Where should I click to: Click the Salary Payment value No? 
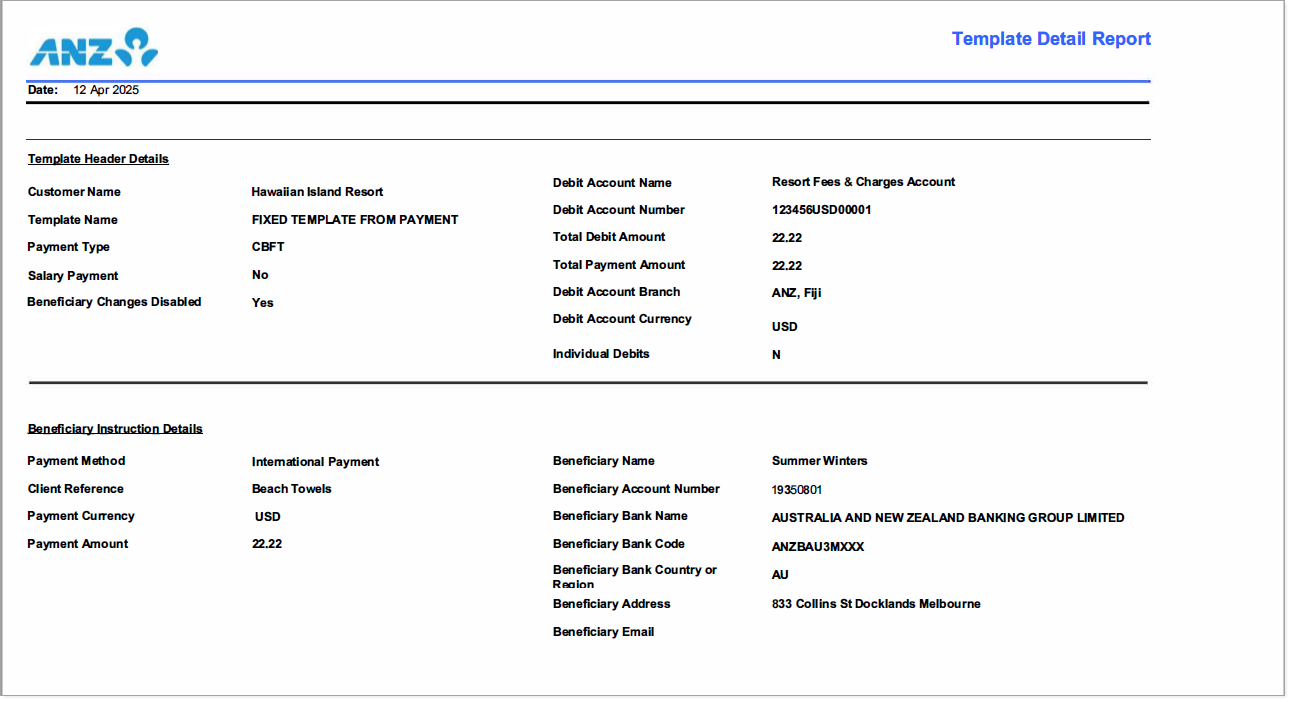[x=260, y=274]
